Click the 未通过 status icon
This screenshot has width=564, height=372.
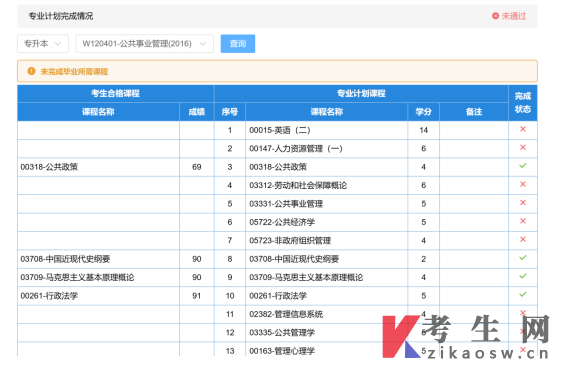(495, 16)
